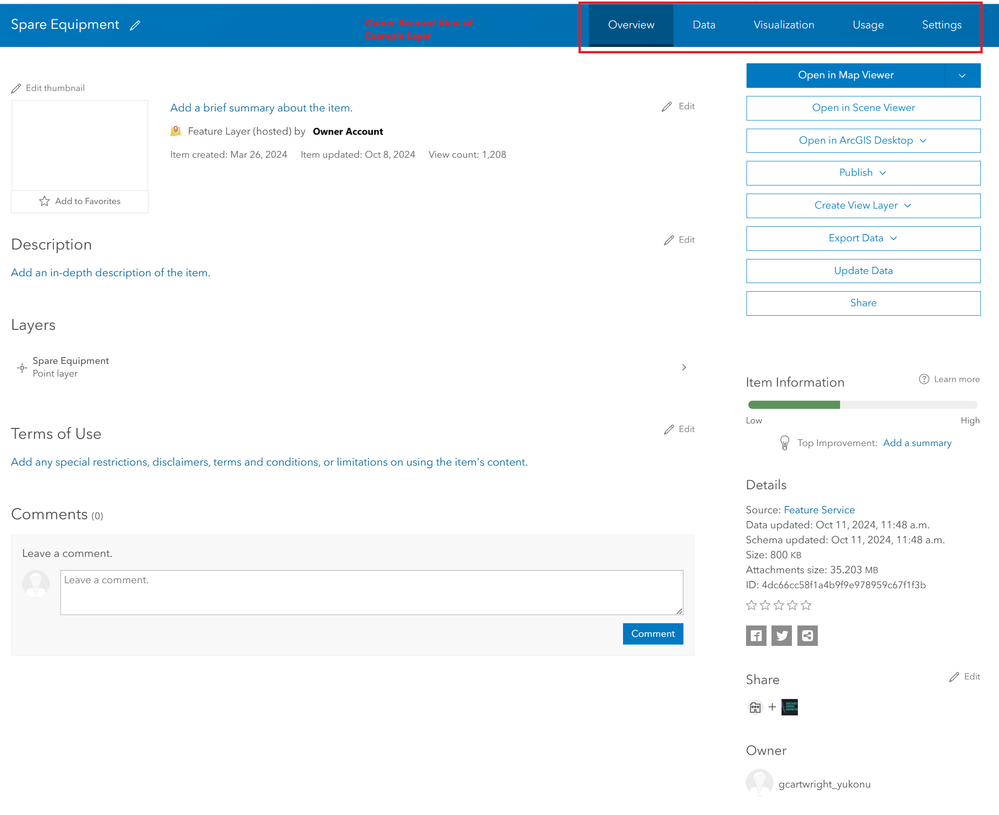Image resolution: width=999 pixels, height=815 pixels.
Task: Click the point layer symbol icon
Action: tap(22, 368)
